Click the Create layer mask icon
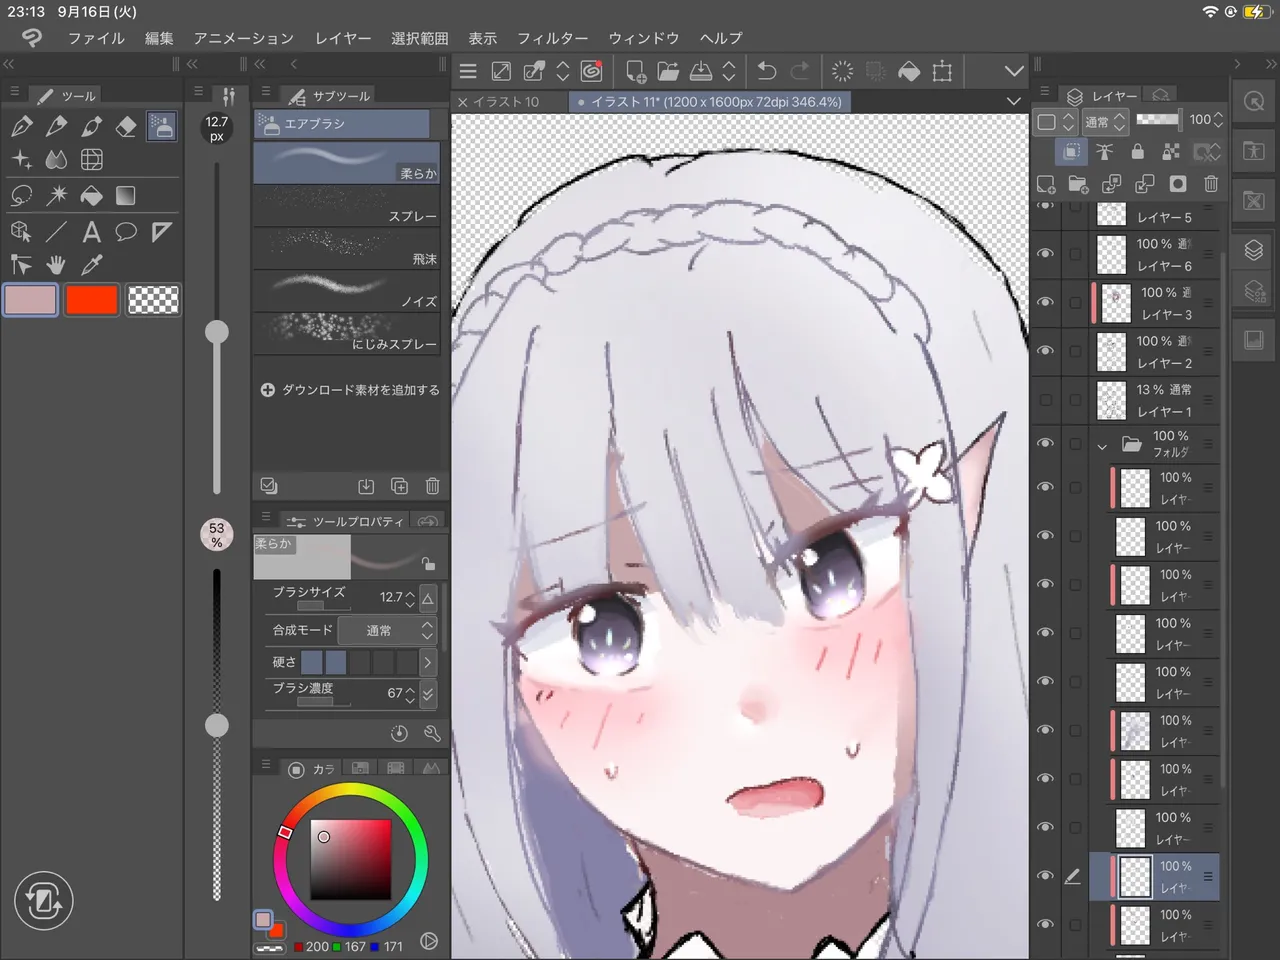This screenshot has width=1280, height=960. pos(1178,184)
